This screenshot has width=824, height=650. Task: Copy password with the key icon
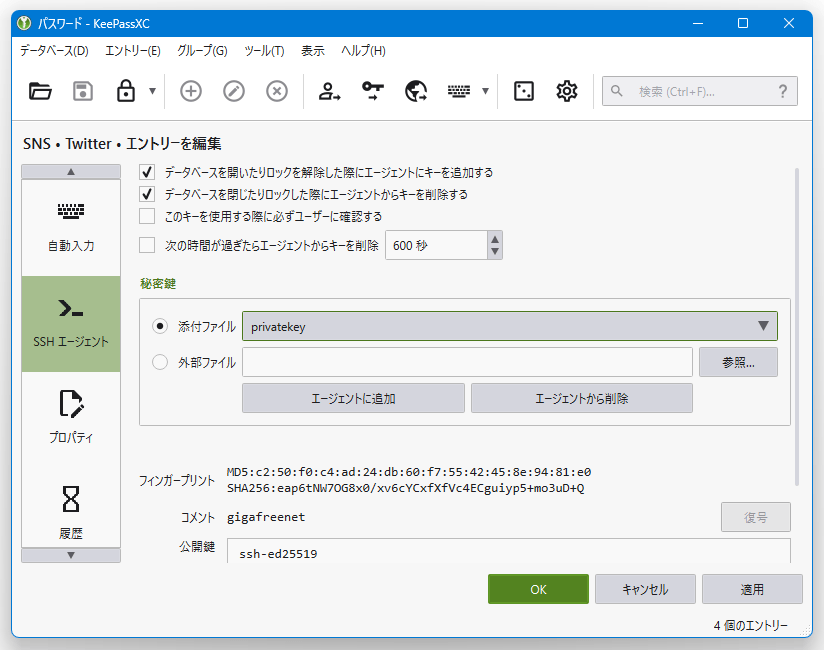tap(373, 91)
